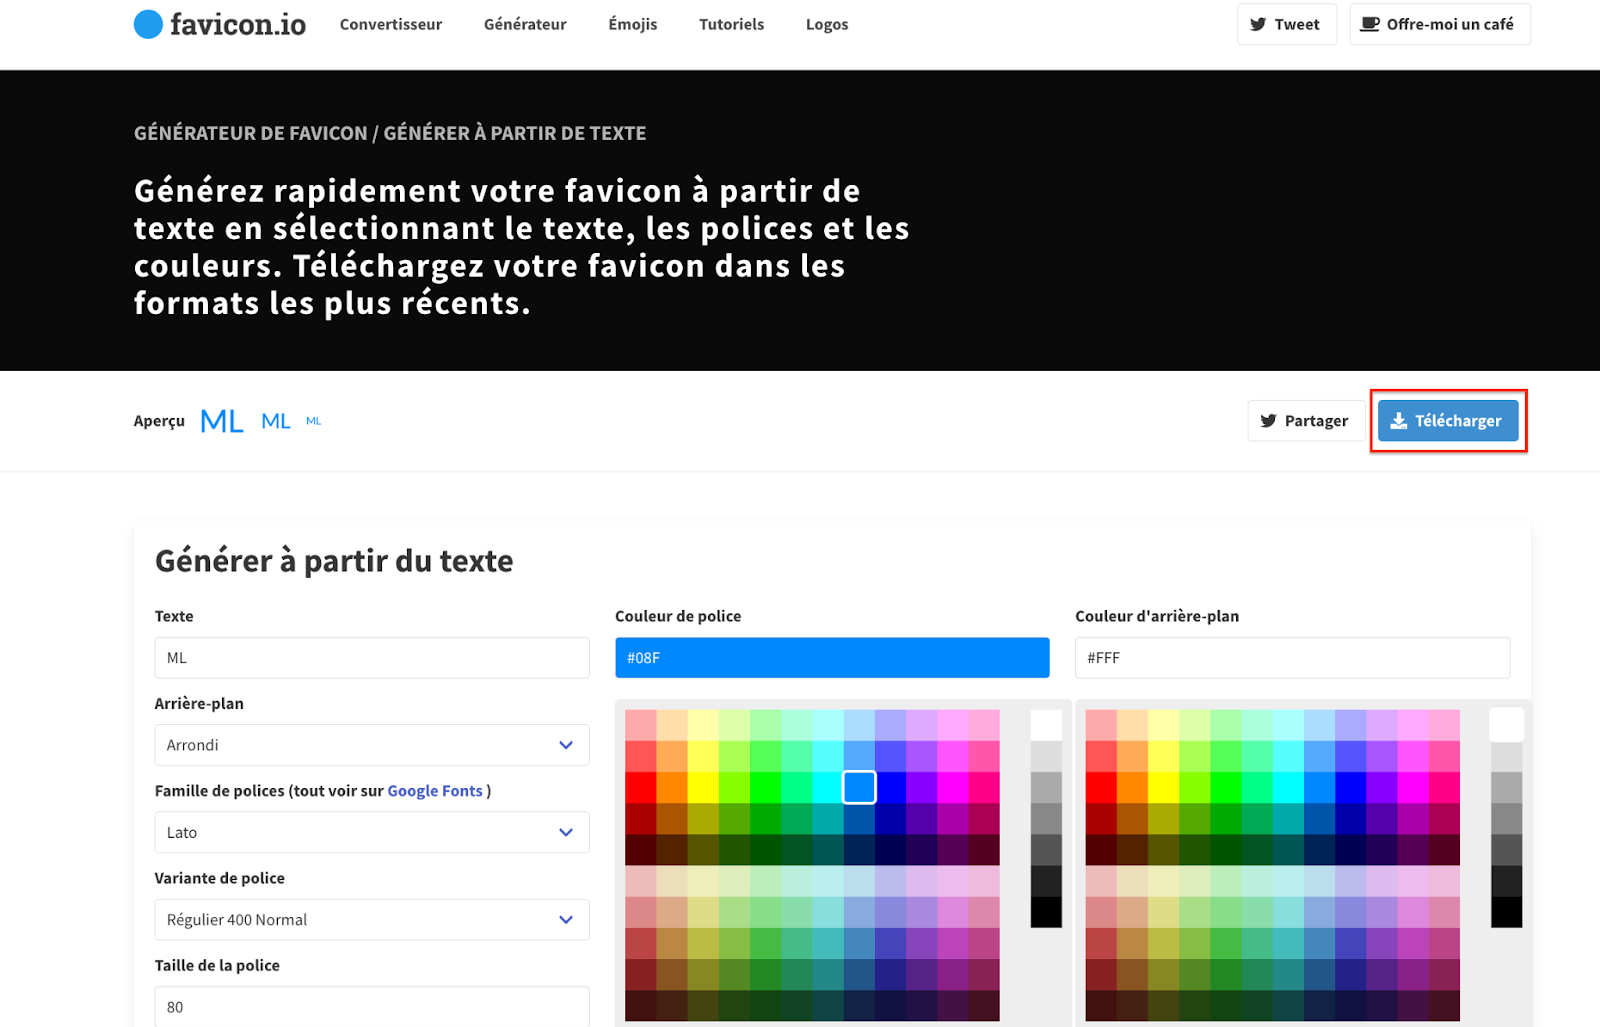Select the large ML favicon preview
1600x1027 pixels.
[220, 420]
